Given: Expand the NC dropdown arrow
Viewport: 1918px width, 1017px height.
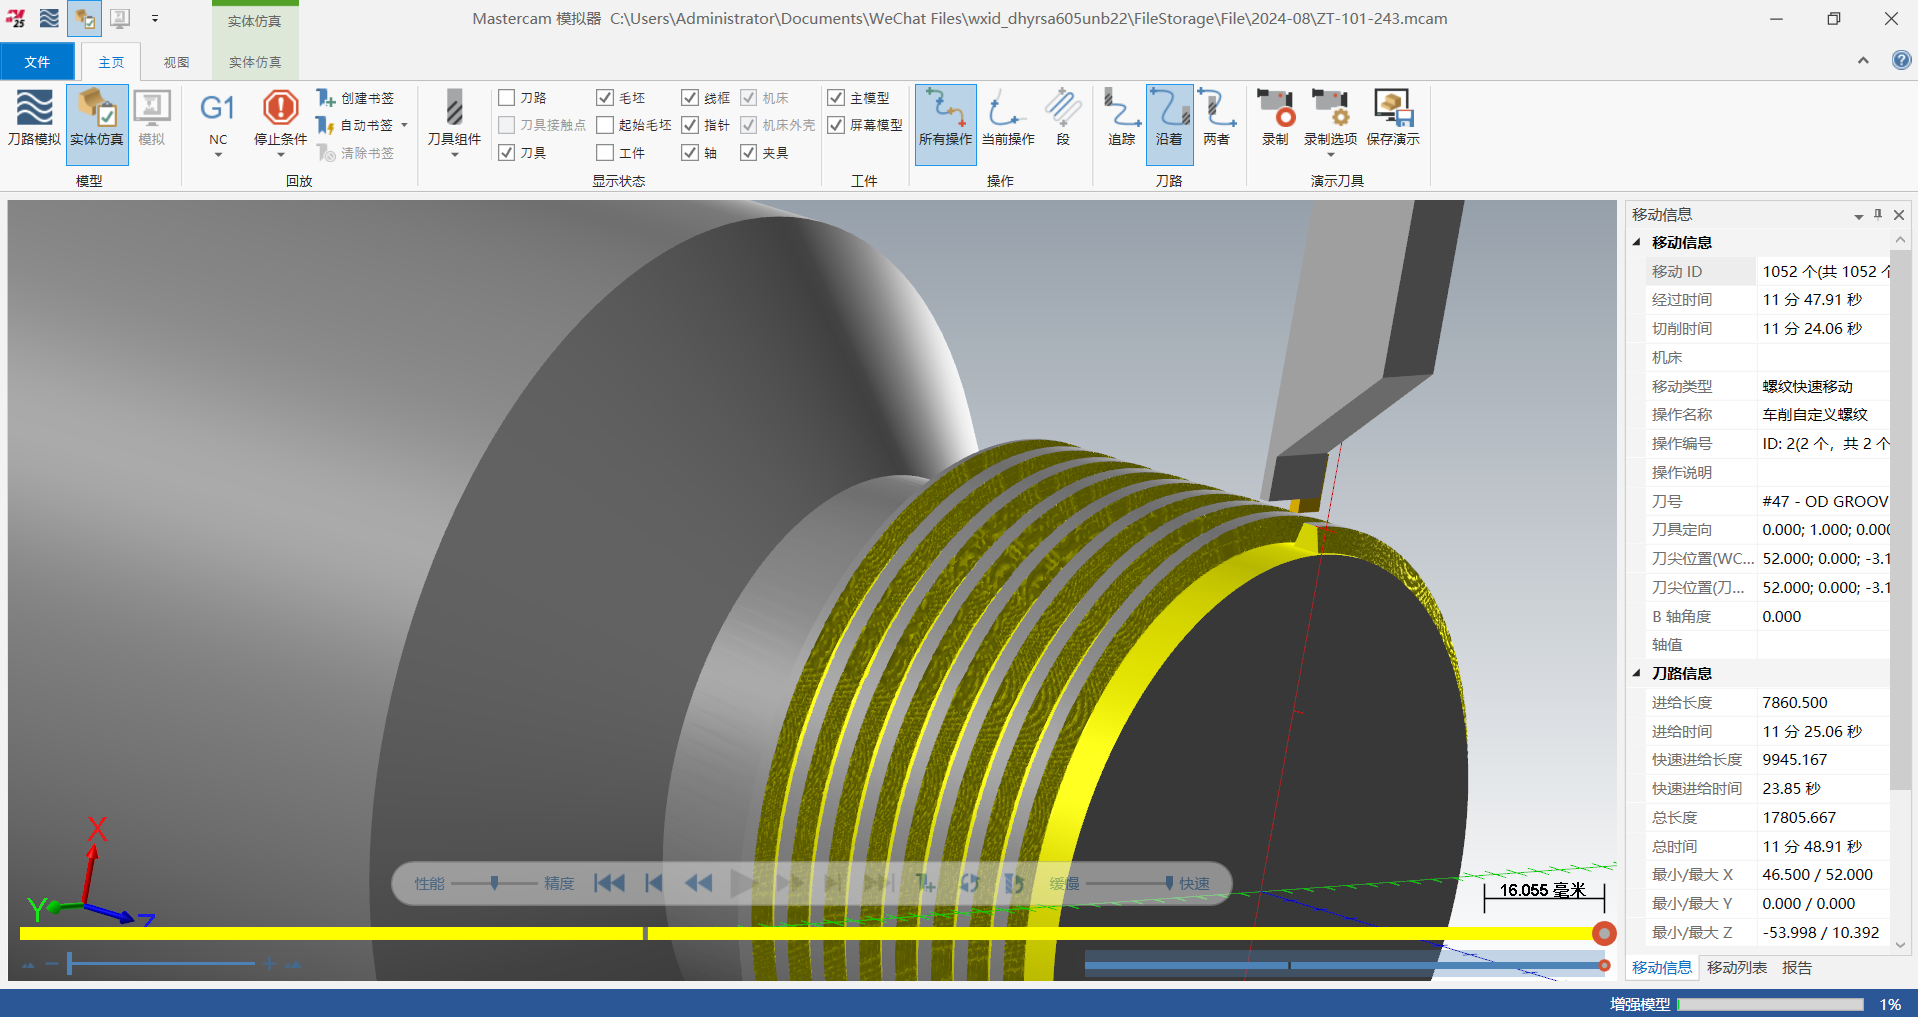Looking at the screenshot, I should [x=218, y=155].
